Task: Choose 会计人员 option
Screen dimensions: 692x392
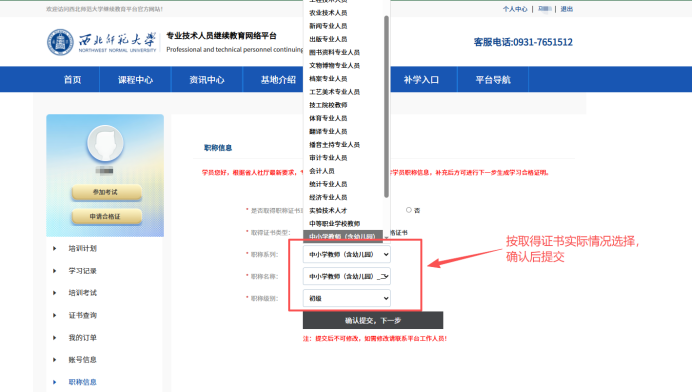Action: point(343,171)
